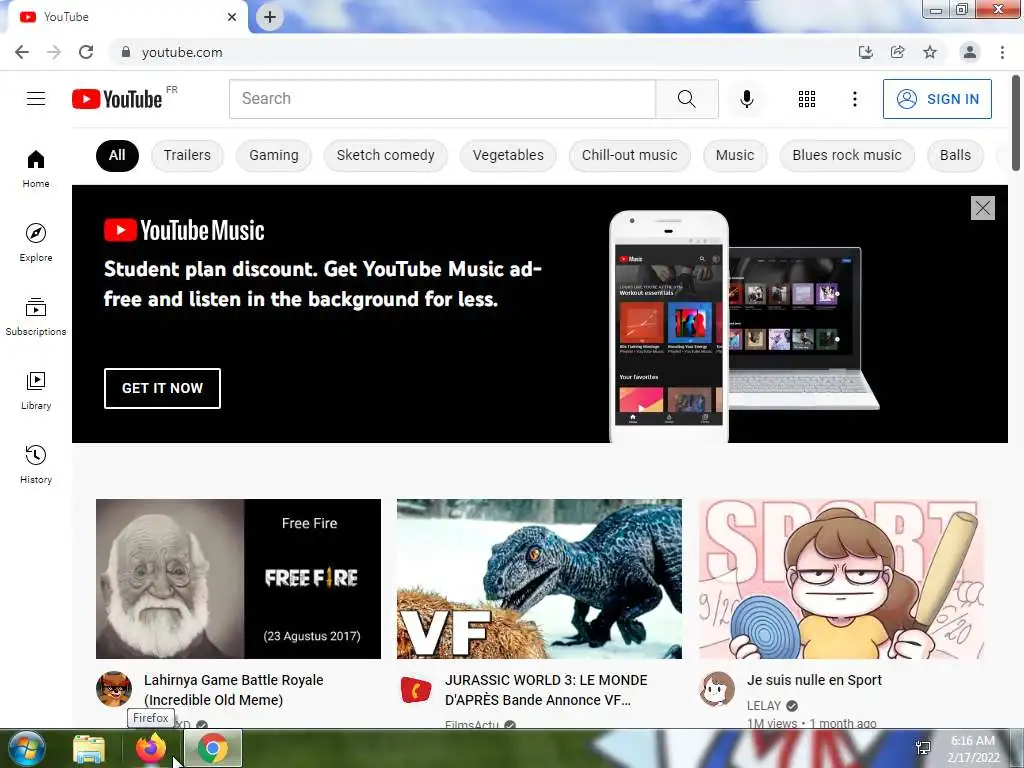The width and height of the screenshot is (1024, 768).
Task: Open YouTube settings three-dot menu
Action: (854, 99)
